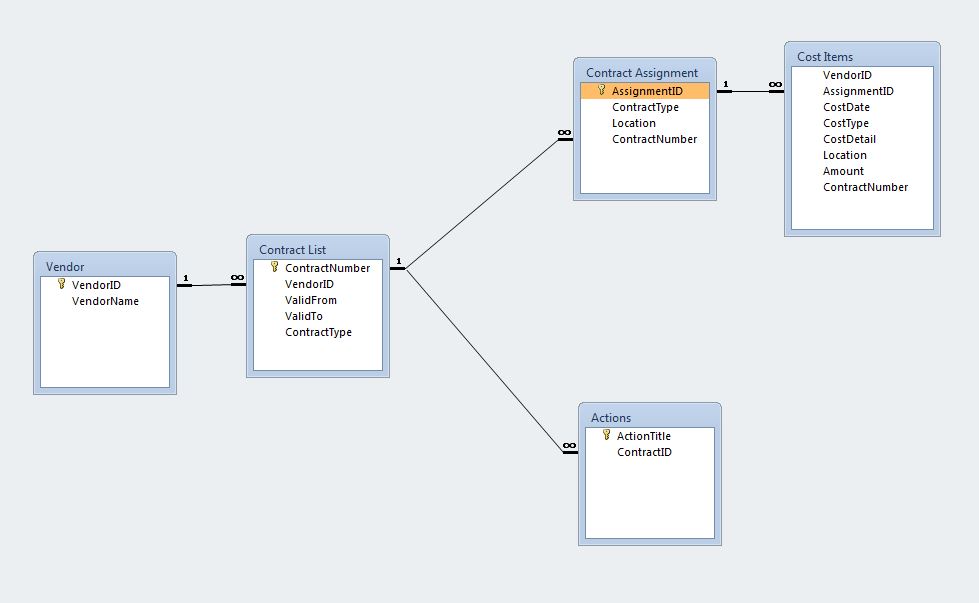Select relationship line between Contract Assignment and Cost Items
The width and height of the screenshot is (979, 603).
[750, 91]
